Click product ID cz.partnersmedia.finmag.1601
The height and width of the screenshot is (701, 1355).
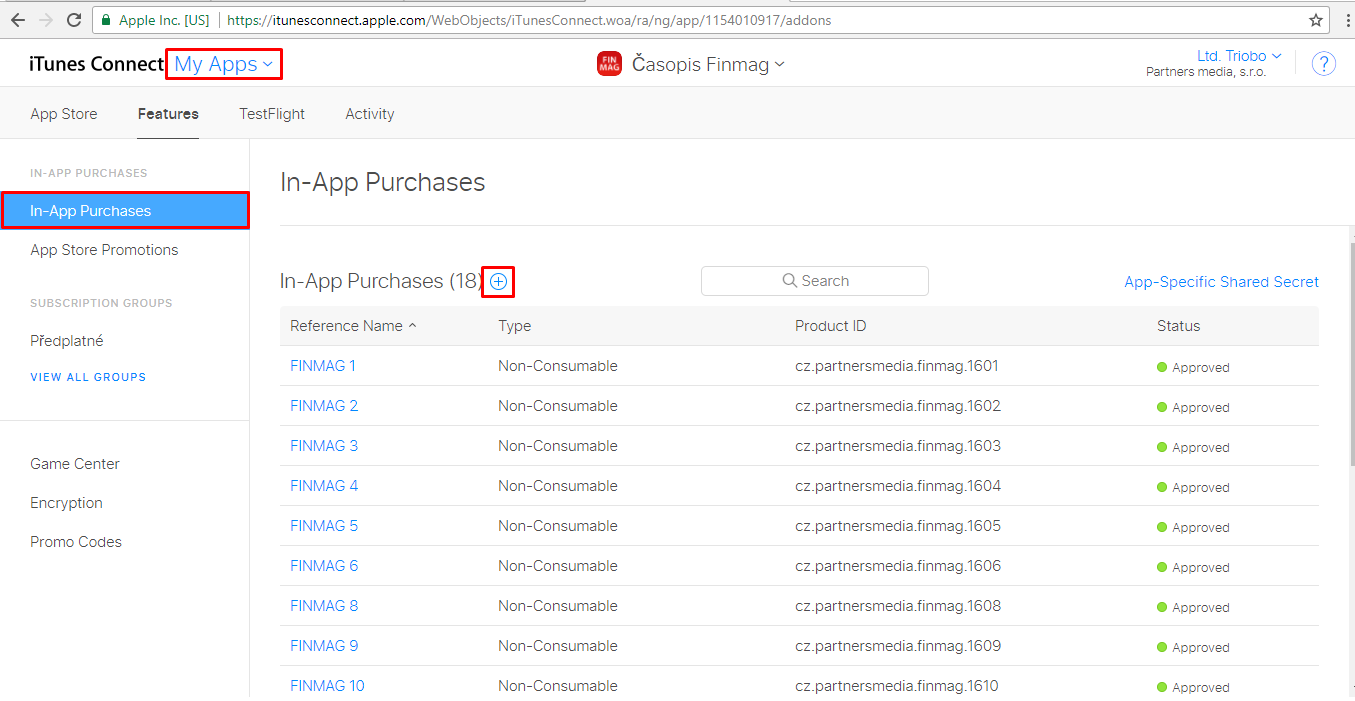coord(897,366)
